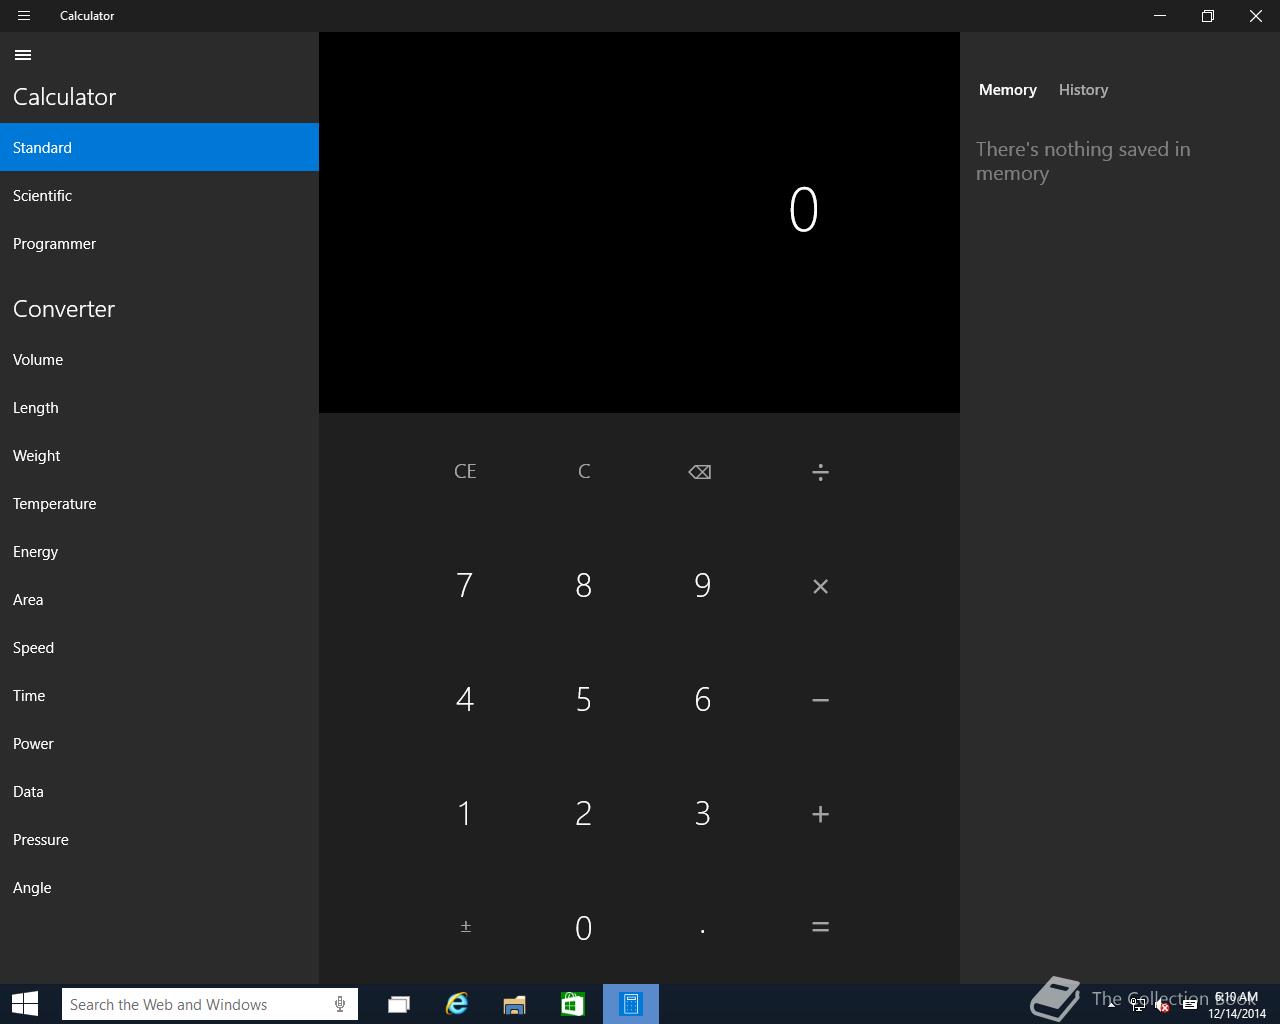Open the Windows Start button
1280x1024 pixels.
25,1004
